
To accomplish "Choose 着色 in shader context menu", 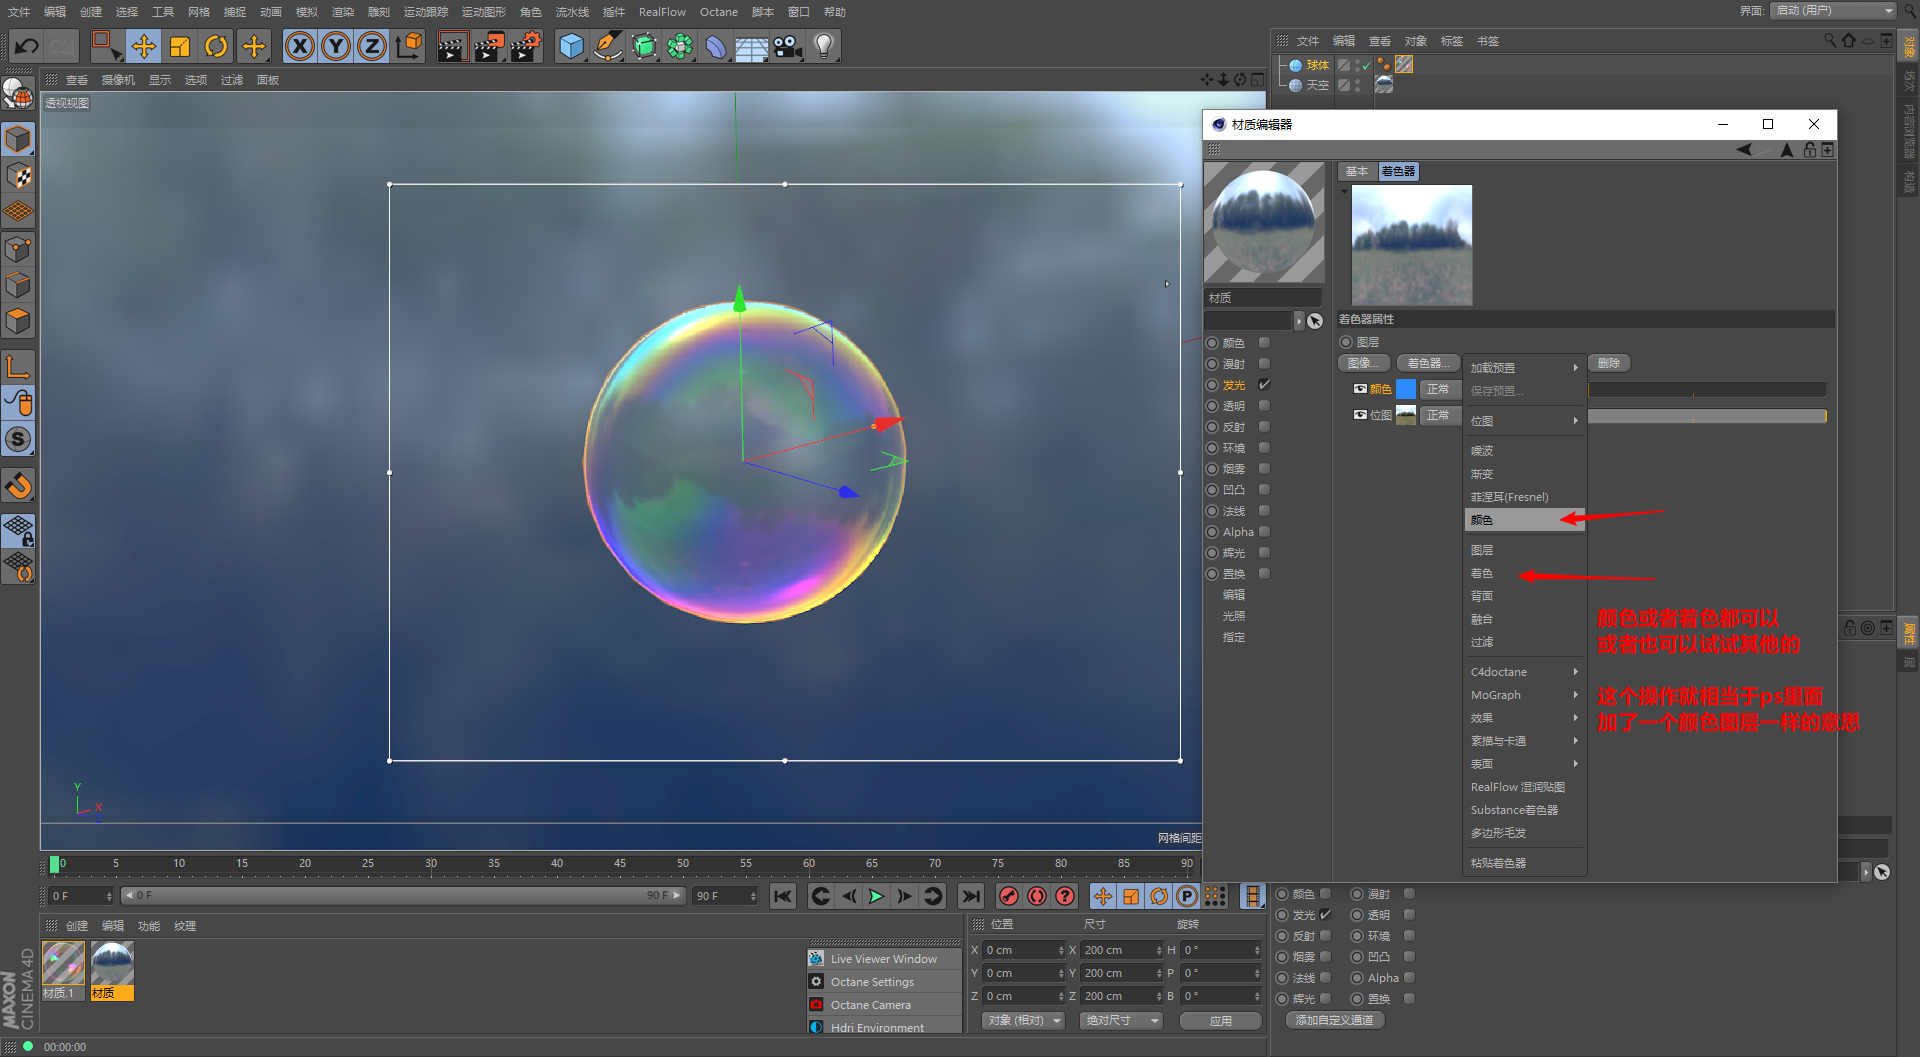I will click(1524, 573).
